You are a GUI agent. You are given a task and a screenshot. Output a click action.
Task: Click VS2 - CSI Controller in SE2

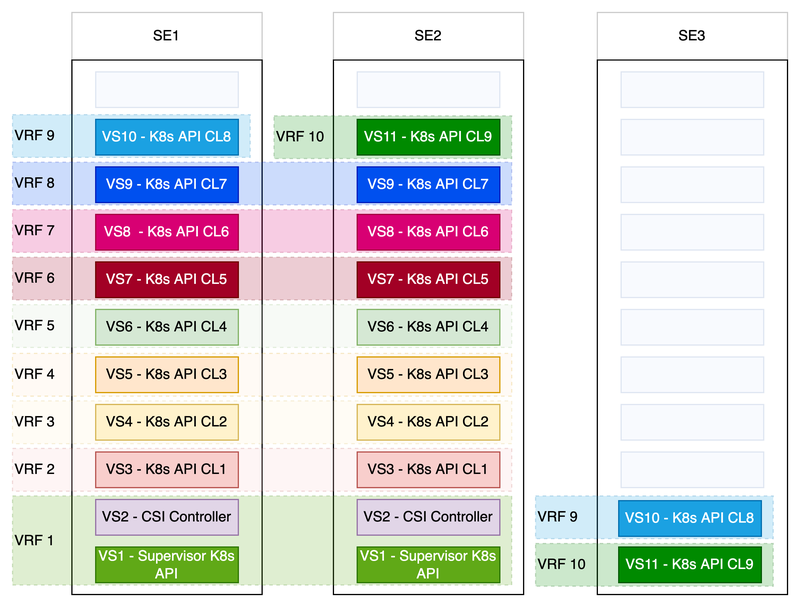[428, 517]
